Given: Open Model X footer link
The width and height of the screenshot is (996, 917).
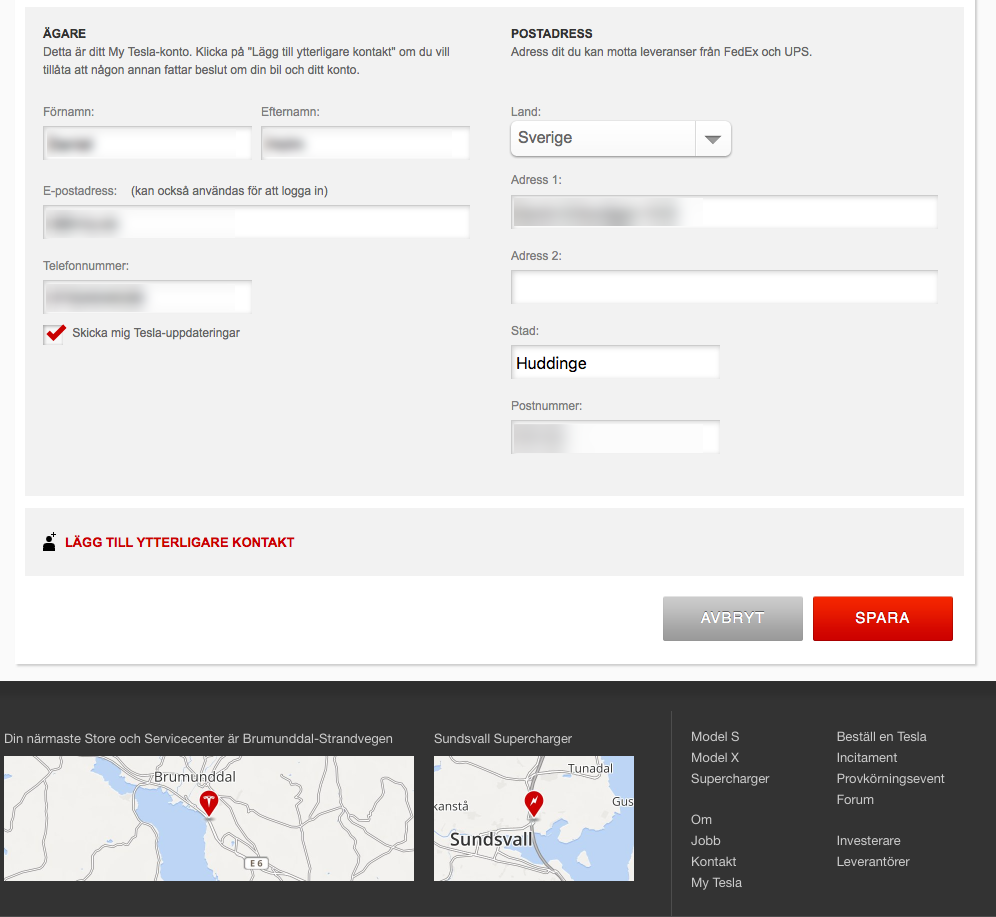Looking at the screenshot, I should pyautogui.click(x=715, y=758).
